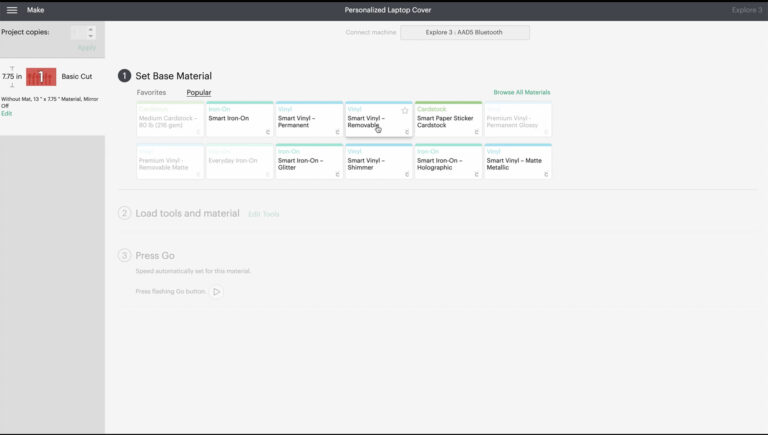The image size is (768, 435).
Task: Increase project copies with up arrow
Action: point(91,29)
